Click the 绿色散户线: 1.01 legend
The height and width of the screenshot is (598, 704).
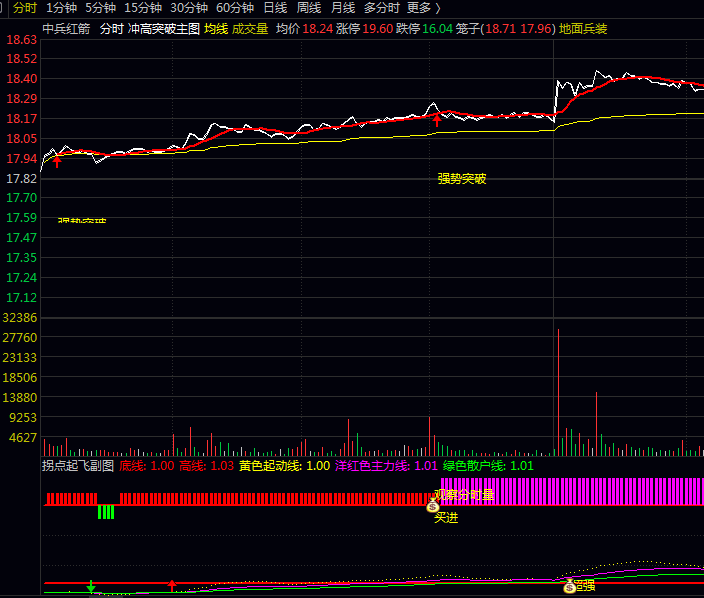(488, 466)
